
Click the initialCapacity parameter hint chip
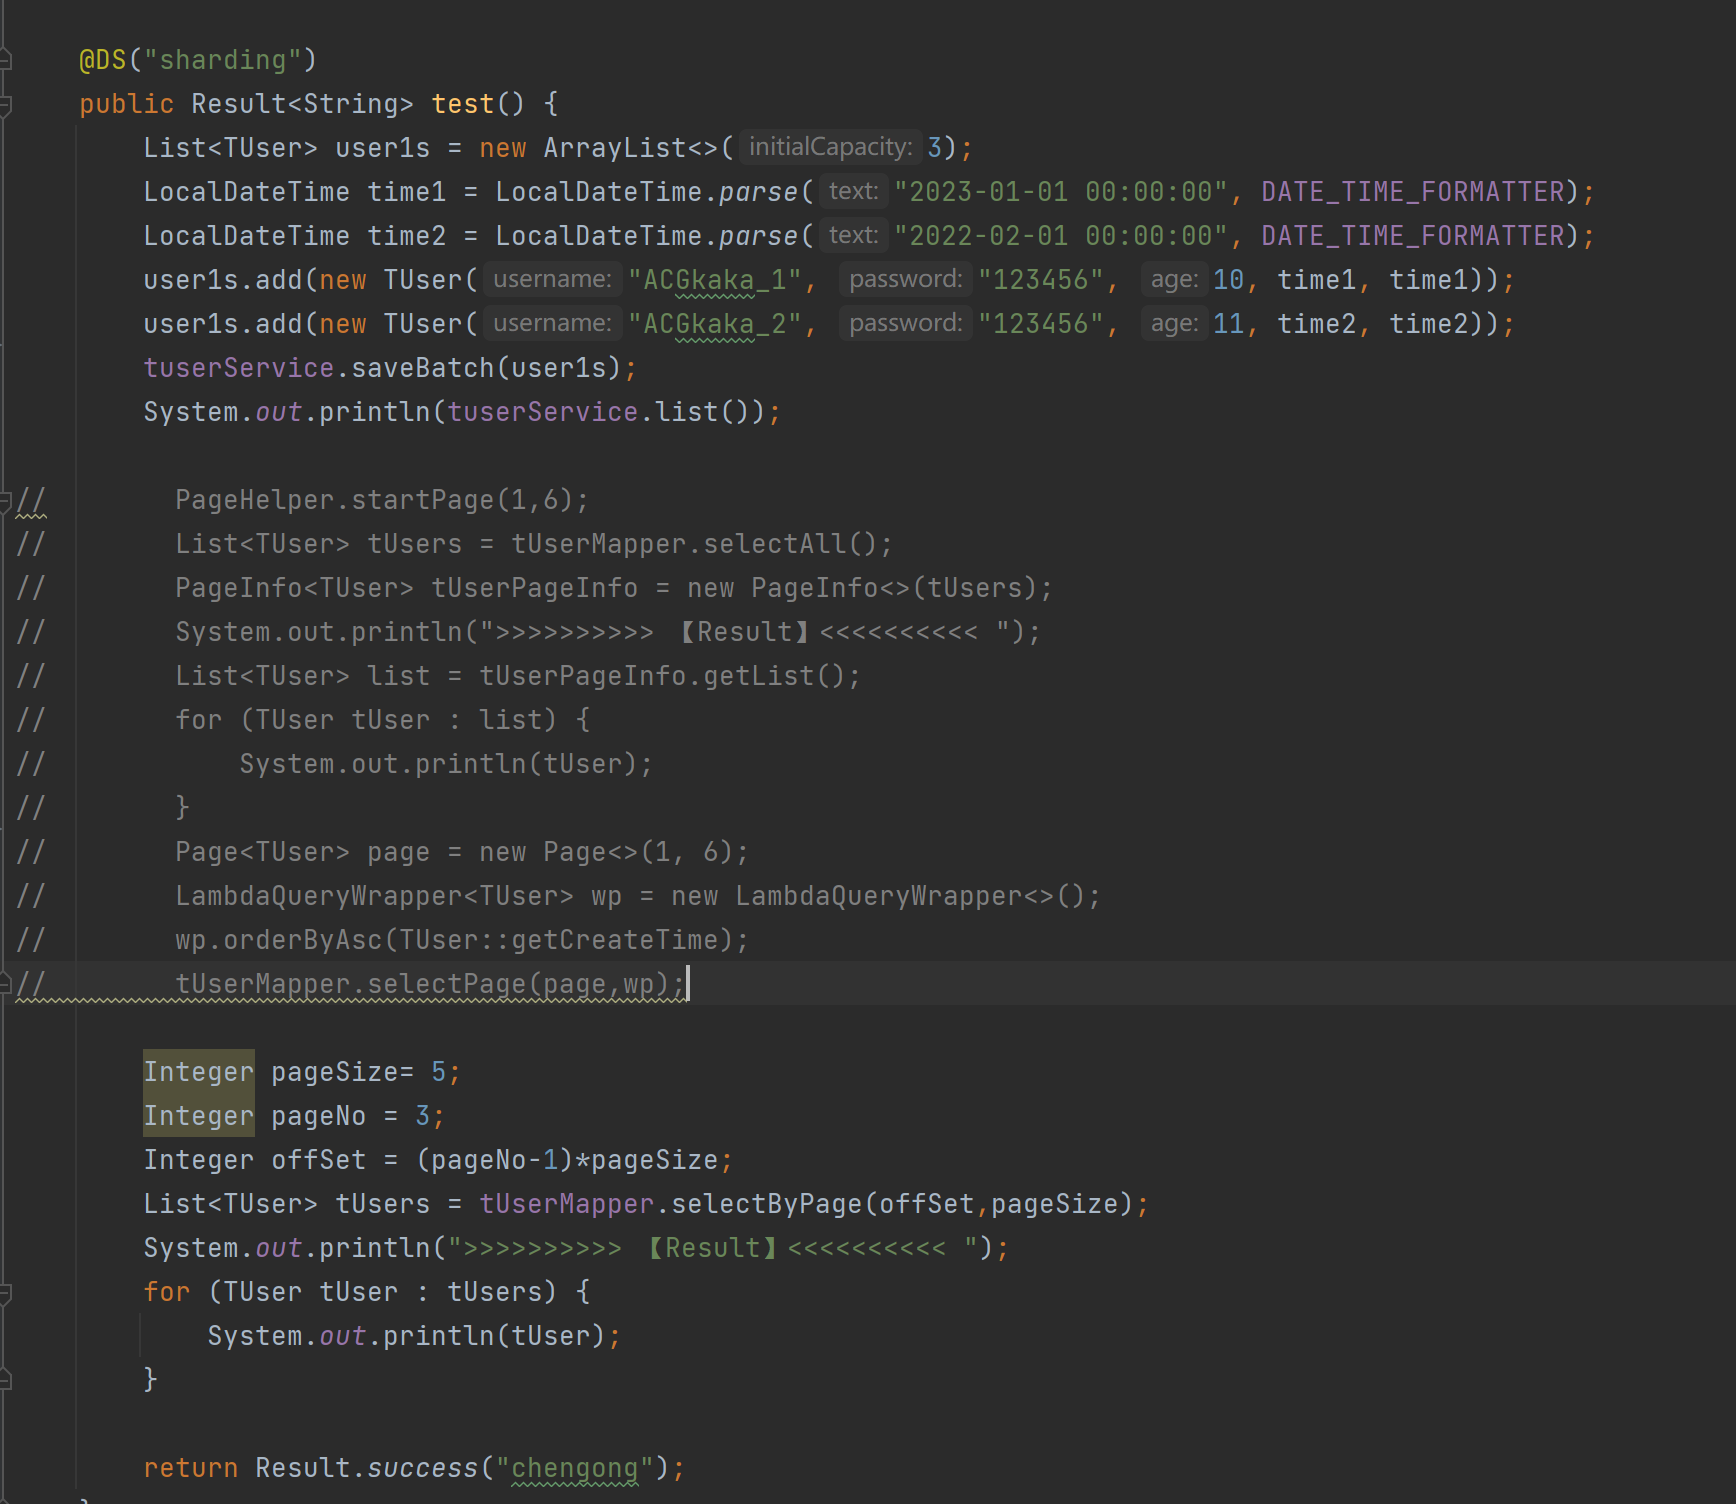830,147
